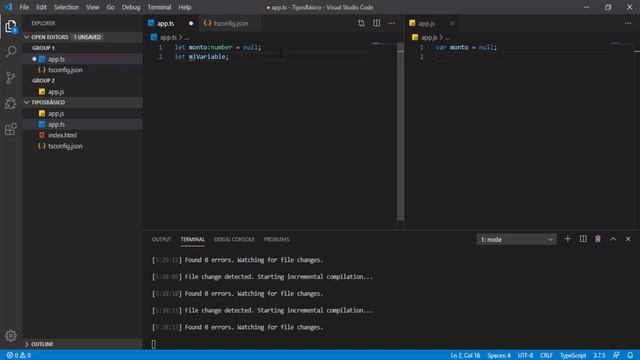This screenshot has width=640, height=360.
Task: Place cursor on 'miVariable' in line 2
Action: 207,57
